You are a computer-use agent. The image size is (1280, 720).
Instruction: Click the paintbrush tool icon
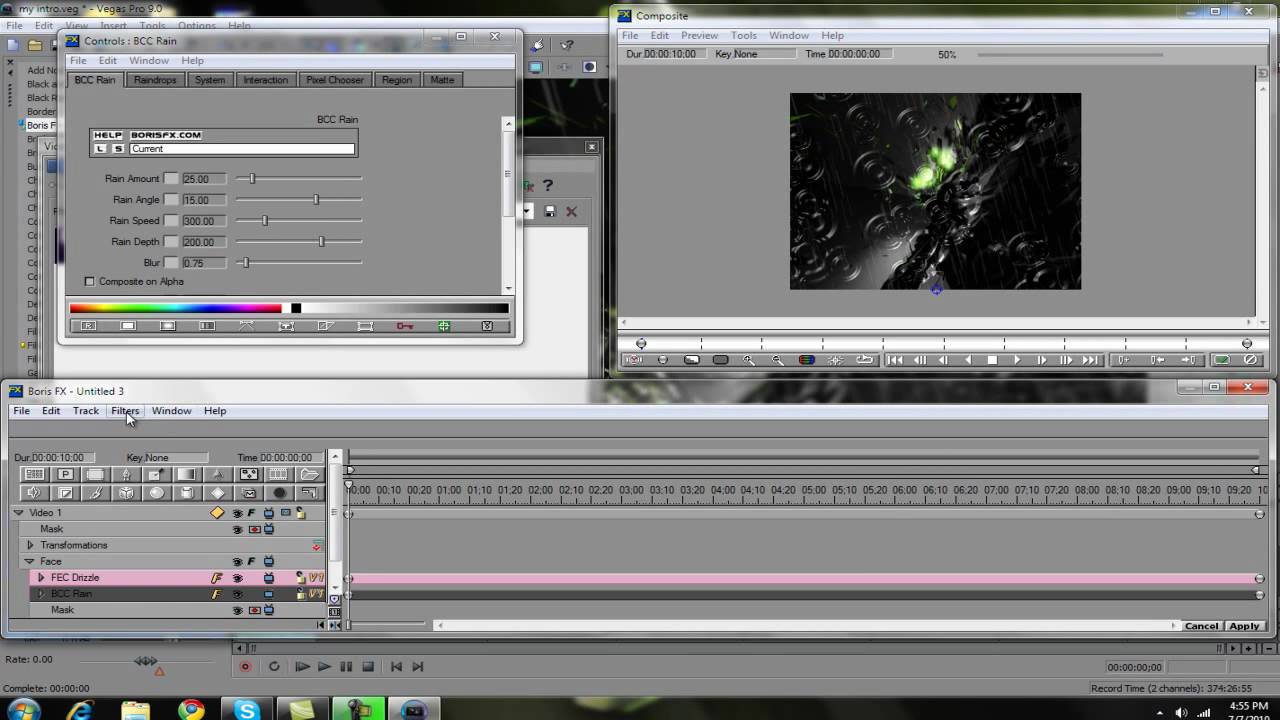point(96,493)
